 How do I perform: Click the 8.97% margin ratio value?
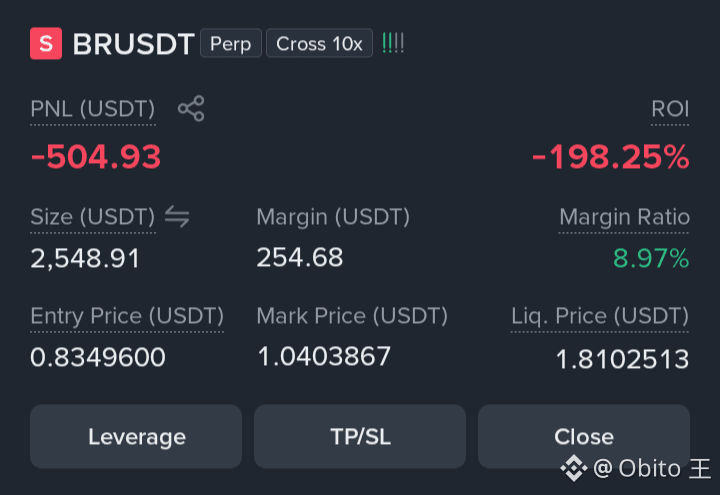pyautogui.click(x=651, y=258)
